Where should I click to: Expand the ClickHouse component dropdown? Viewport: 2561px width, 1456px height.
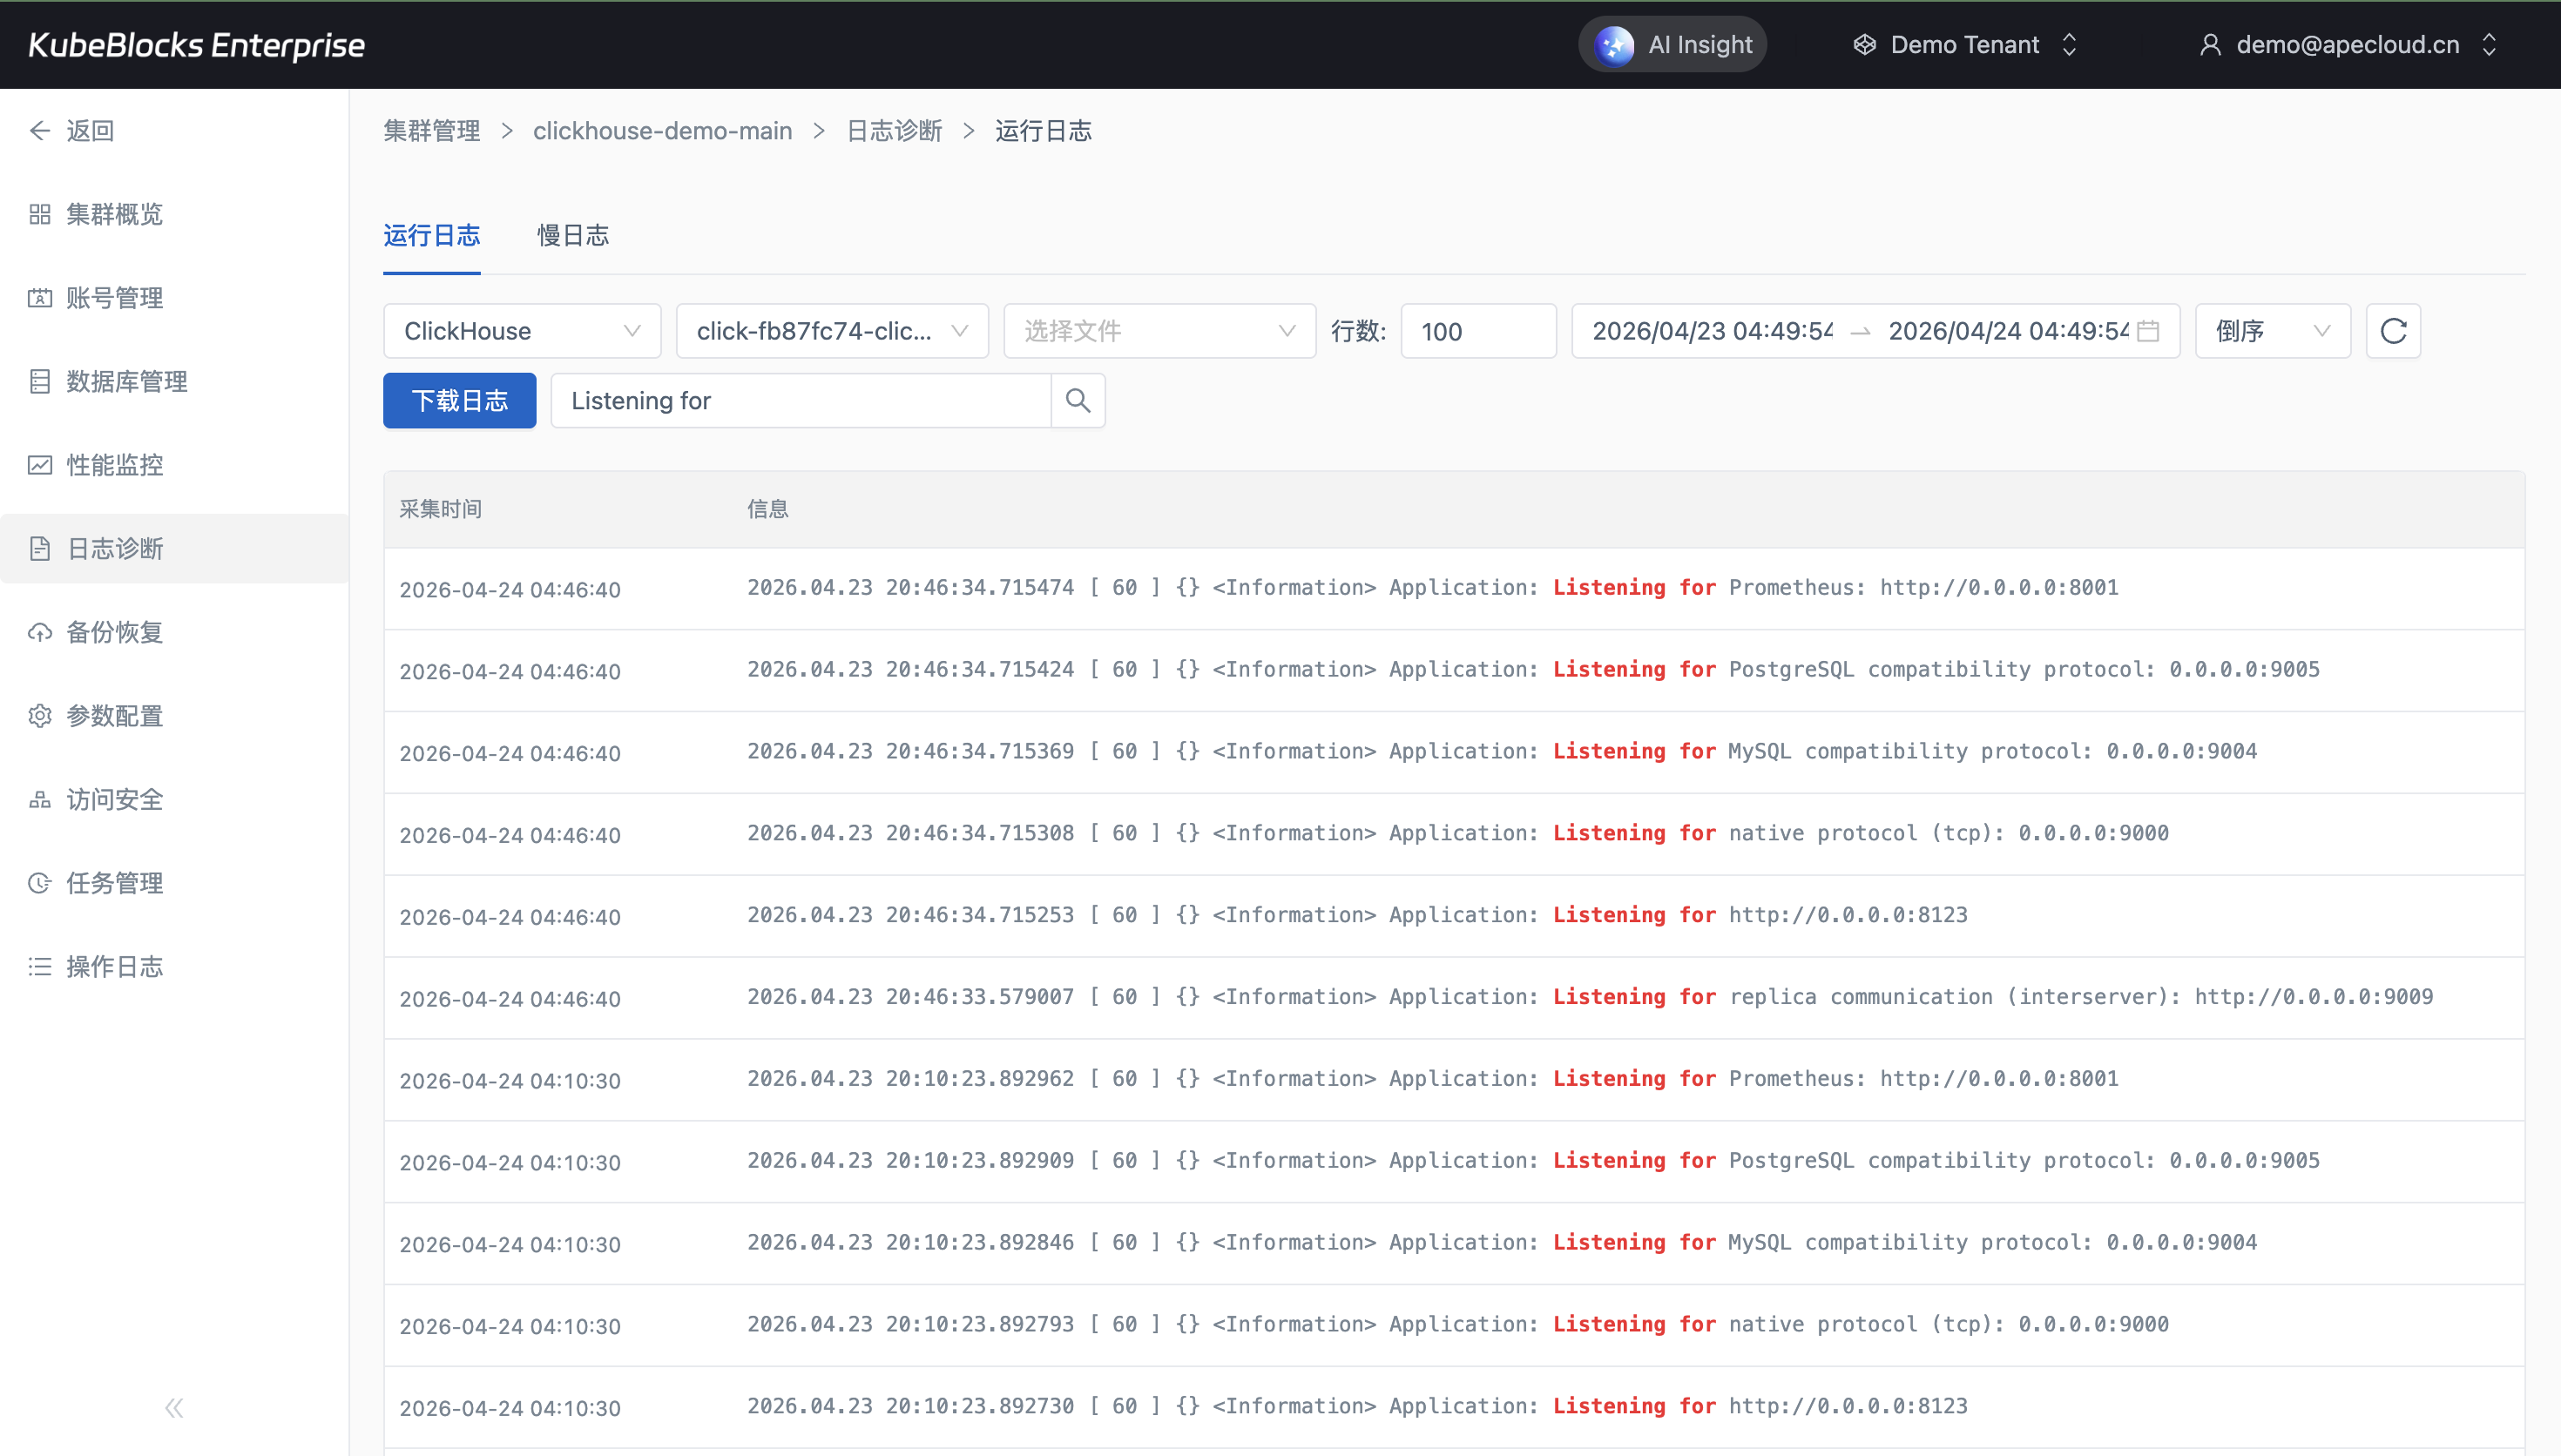coord(521,331)
